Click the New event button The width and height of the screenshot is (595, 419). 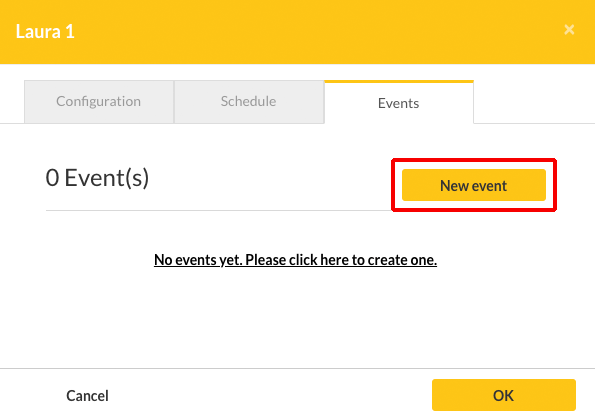point(474,185)
